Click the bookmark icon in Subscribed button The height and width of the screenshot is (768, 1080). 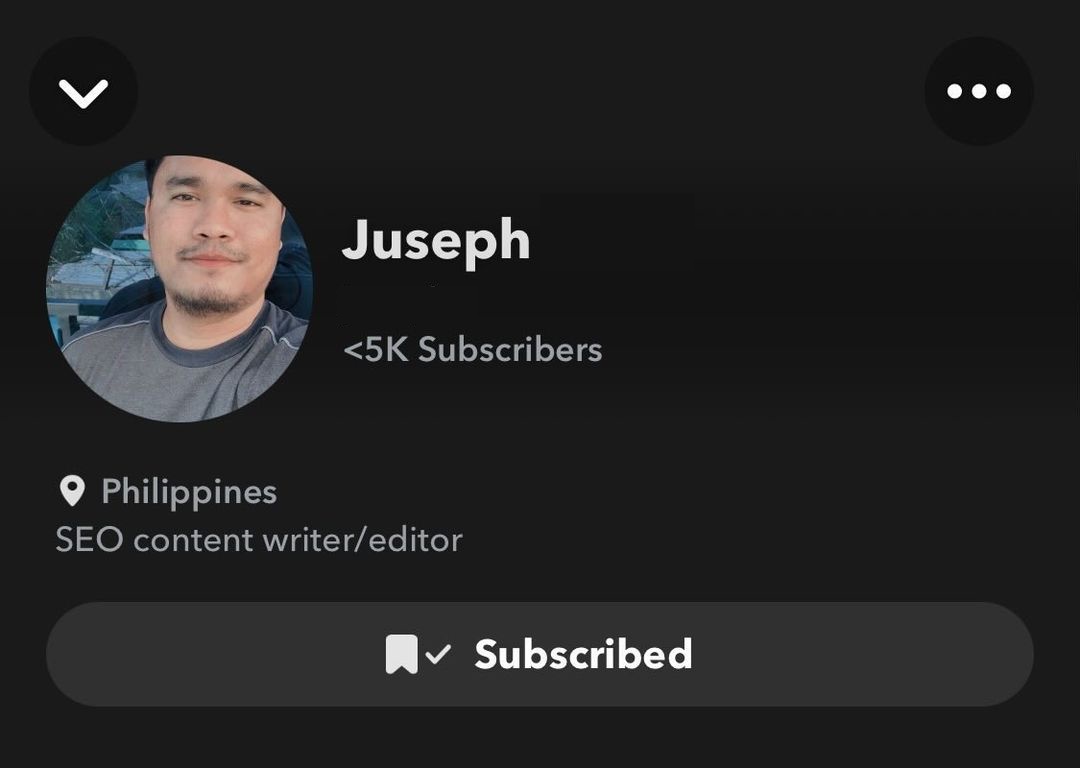402,654
